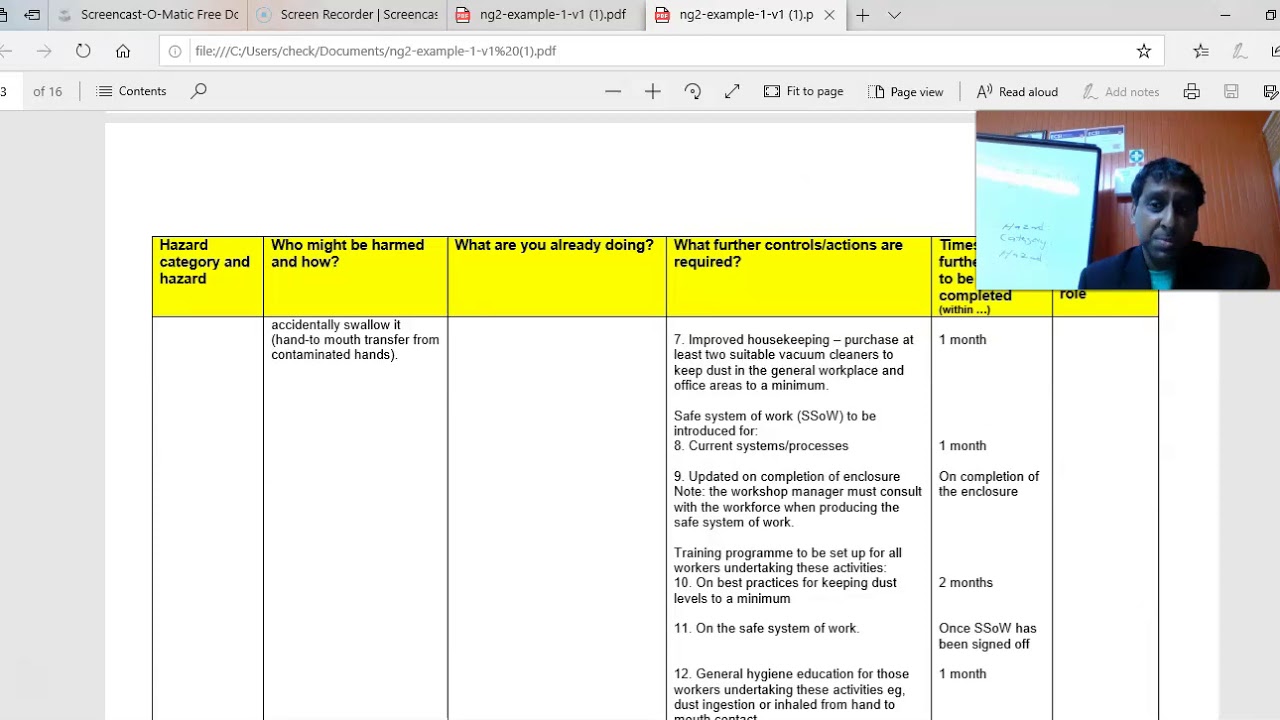Image resolution: width=1280 pixels, height=720 pixels.
Task: Open the first ng2-example-1-v1 (1).pdf tab
Action: coord(547,15)
